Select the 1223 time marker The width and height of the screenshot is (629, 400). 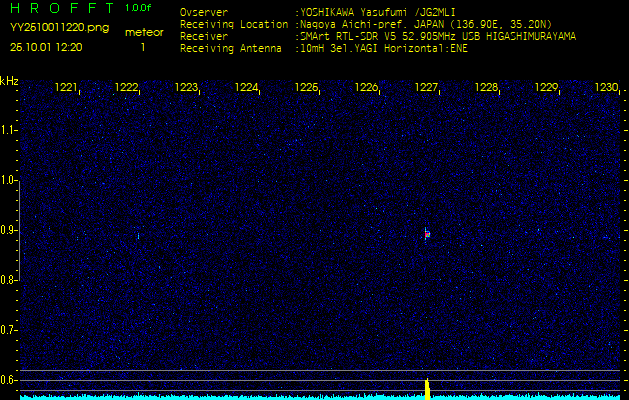pos(186,88)
